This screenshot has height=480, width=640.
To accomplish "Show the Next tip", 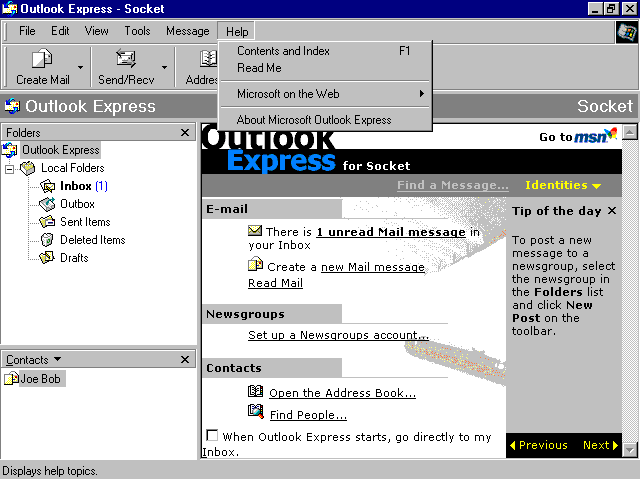I will click(600, 445).
